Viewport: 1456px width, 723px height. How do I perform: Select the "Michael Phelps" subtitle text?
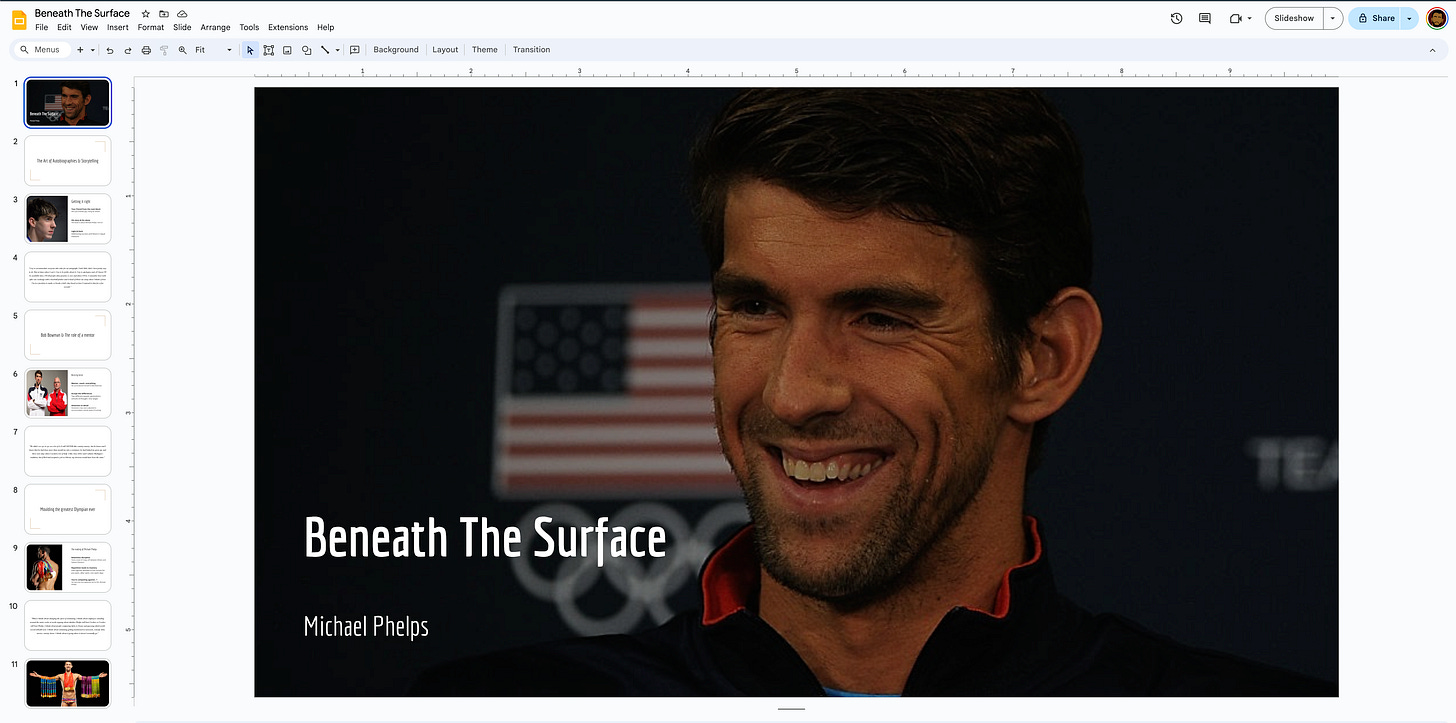[x=366, y=627]
